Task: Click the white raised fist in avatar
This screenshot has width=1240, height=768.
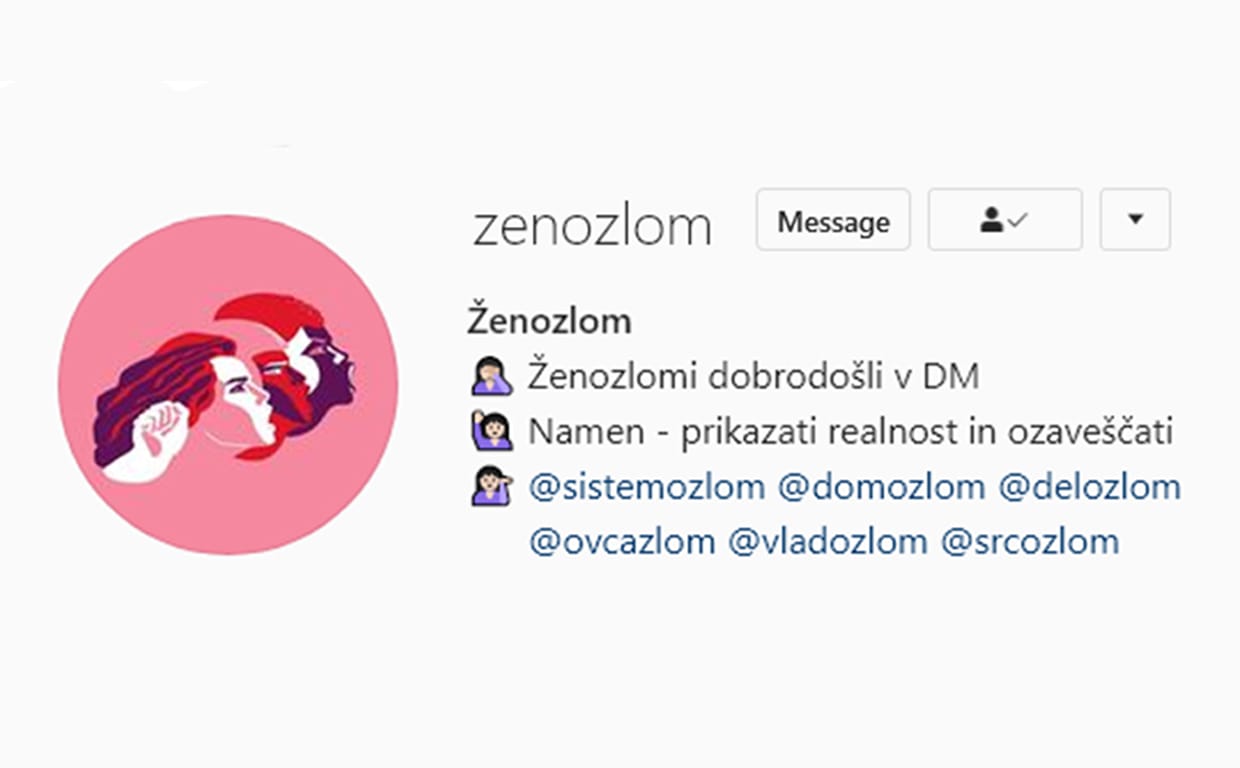Action: click(x=152, y=440)
